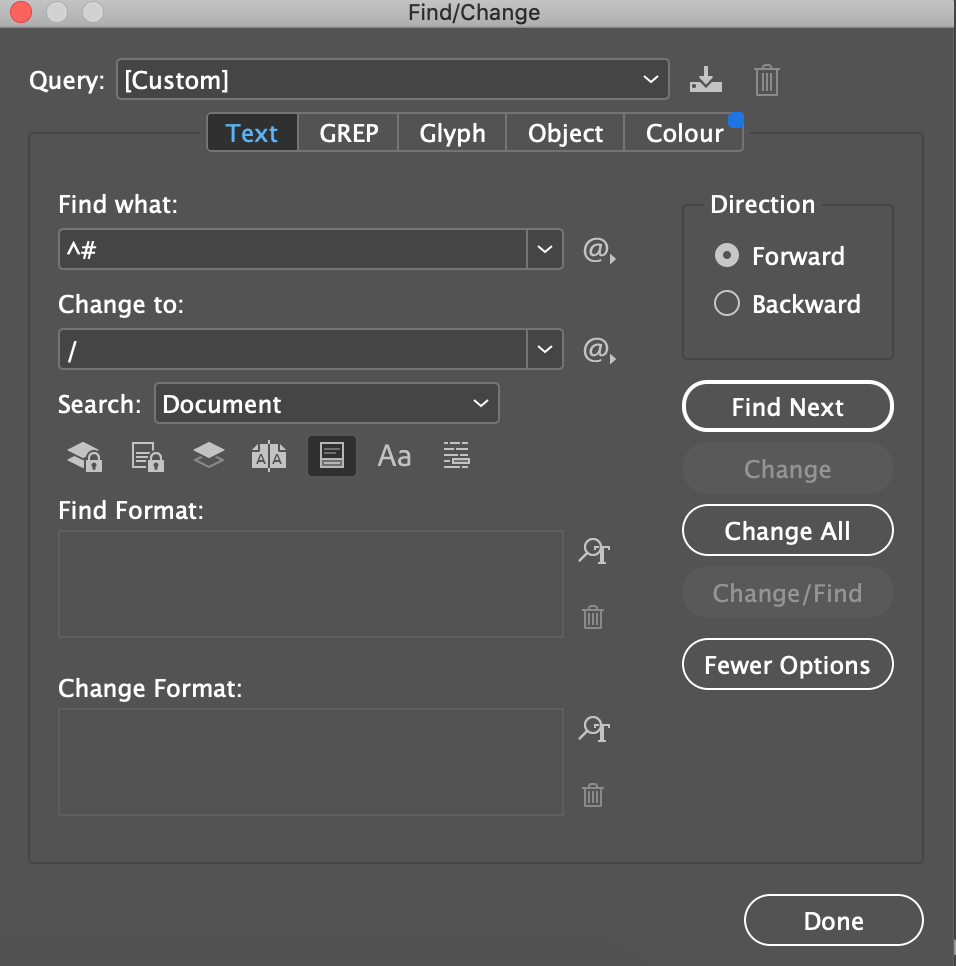Collapse dialog with Fewer Options button

pyautogui.click(x=787, y=664)
